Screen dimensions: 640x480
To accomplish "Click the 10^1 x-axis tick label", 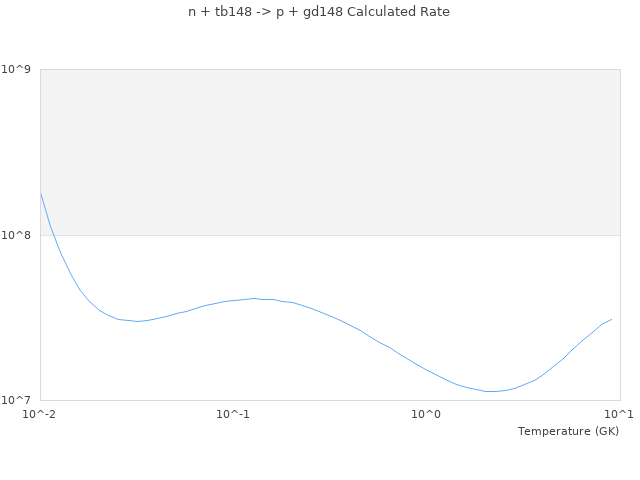I will [x=620, y=414].
